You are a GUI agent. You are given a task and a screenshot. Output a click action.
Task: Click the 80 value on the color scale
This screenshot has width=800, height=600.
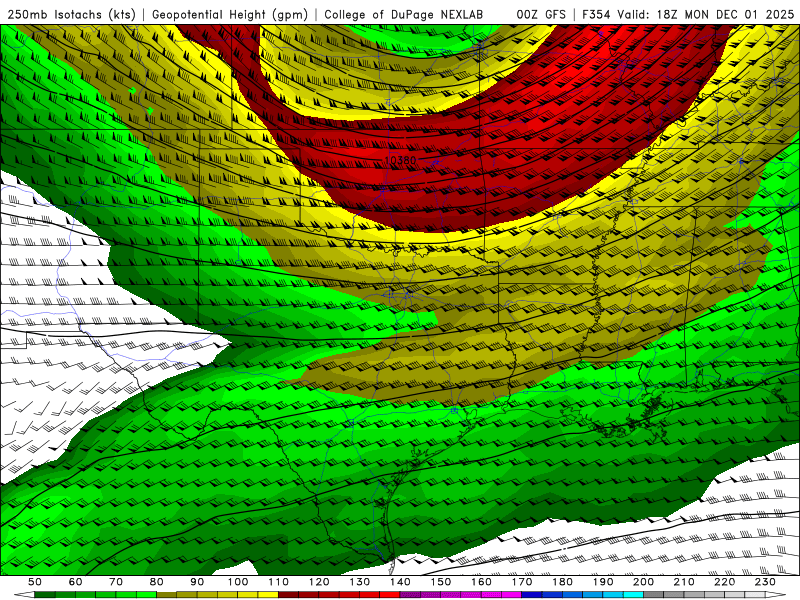click(157, 582)
